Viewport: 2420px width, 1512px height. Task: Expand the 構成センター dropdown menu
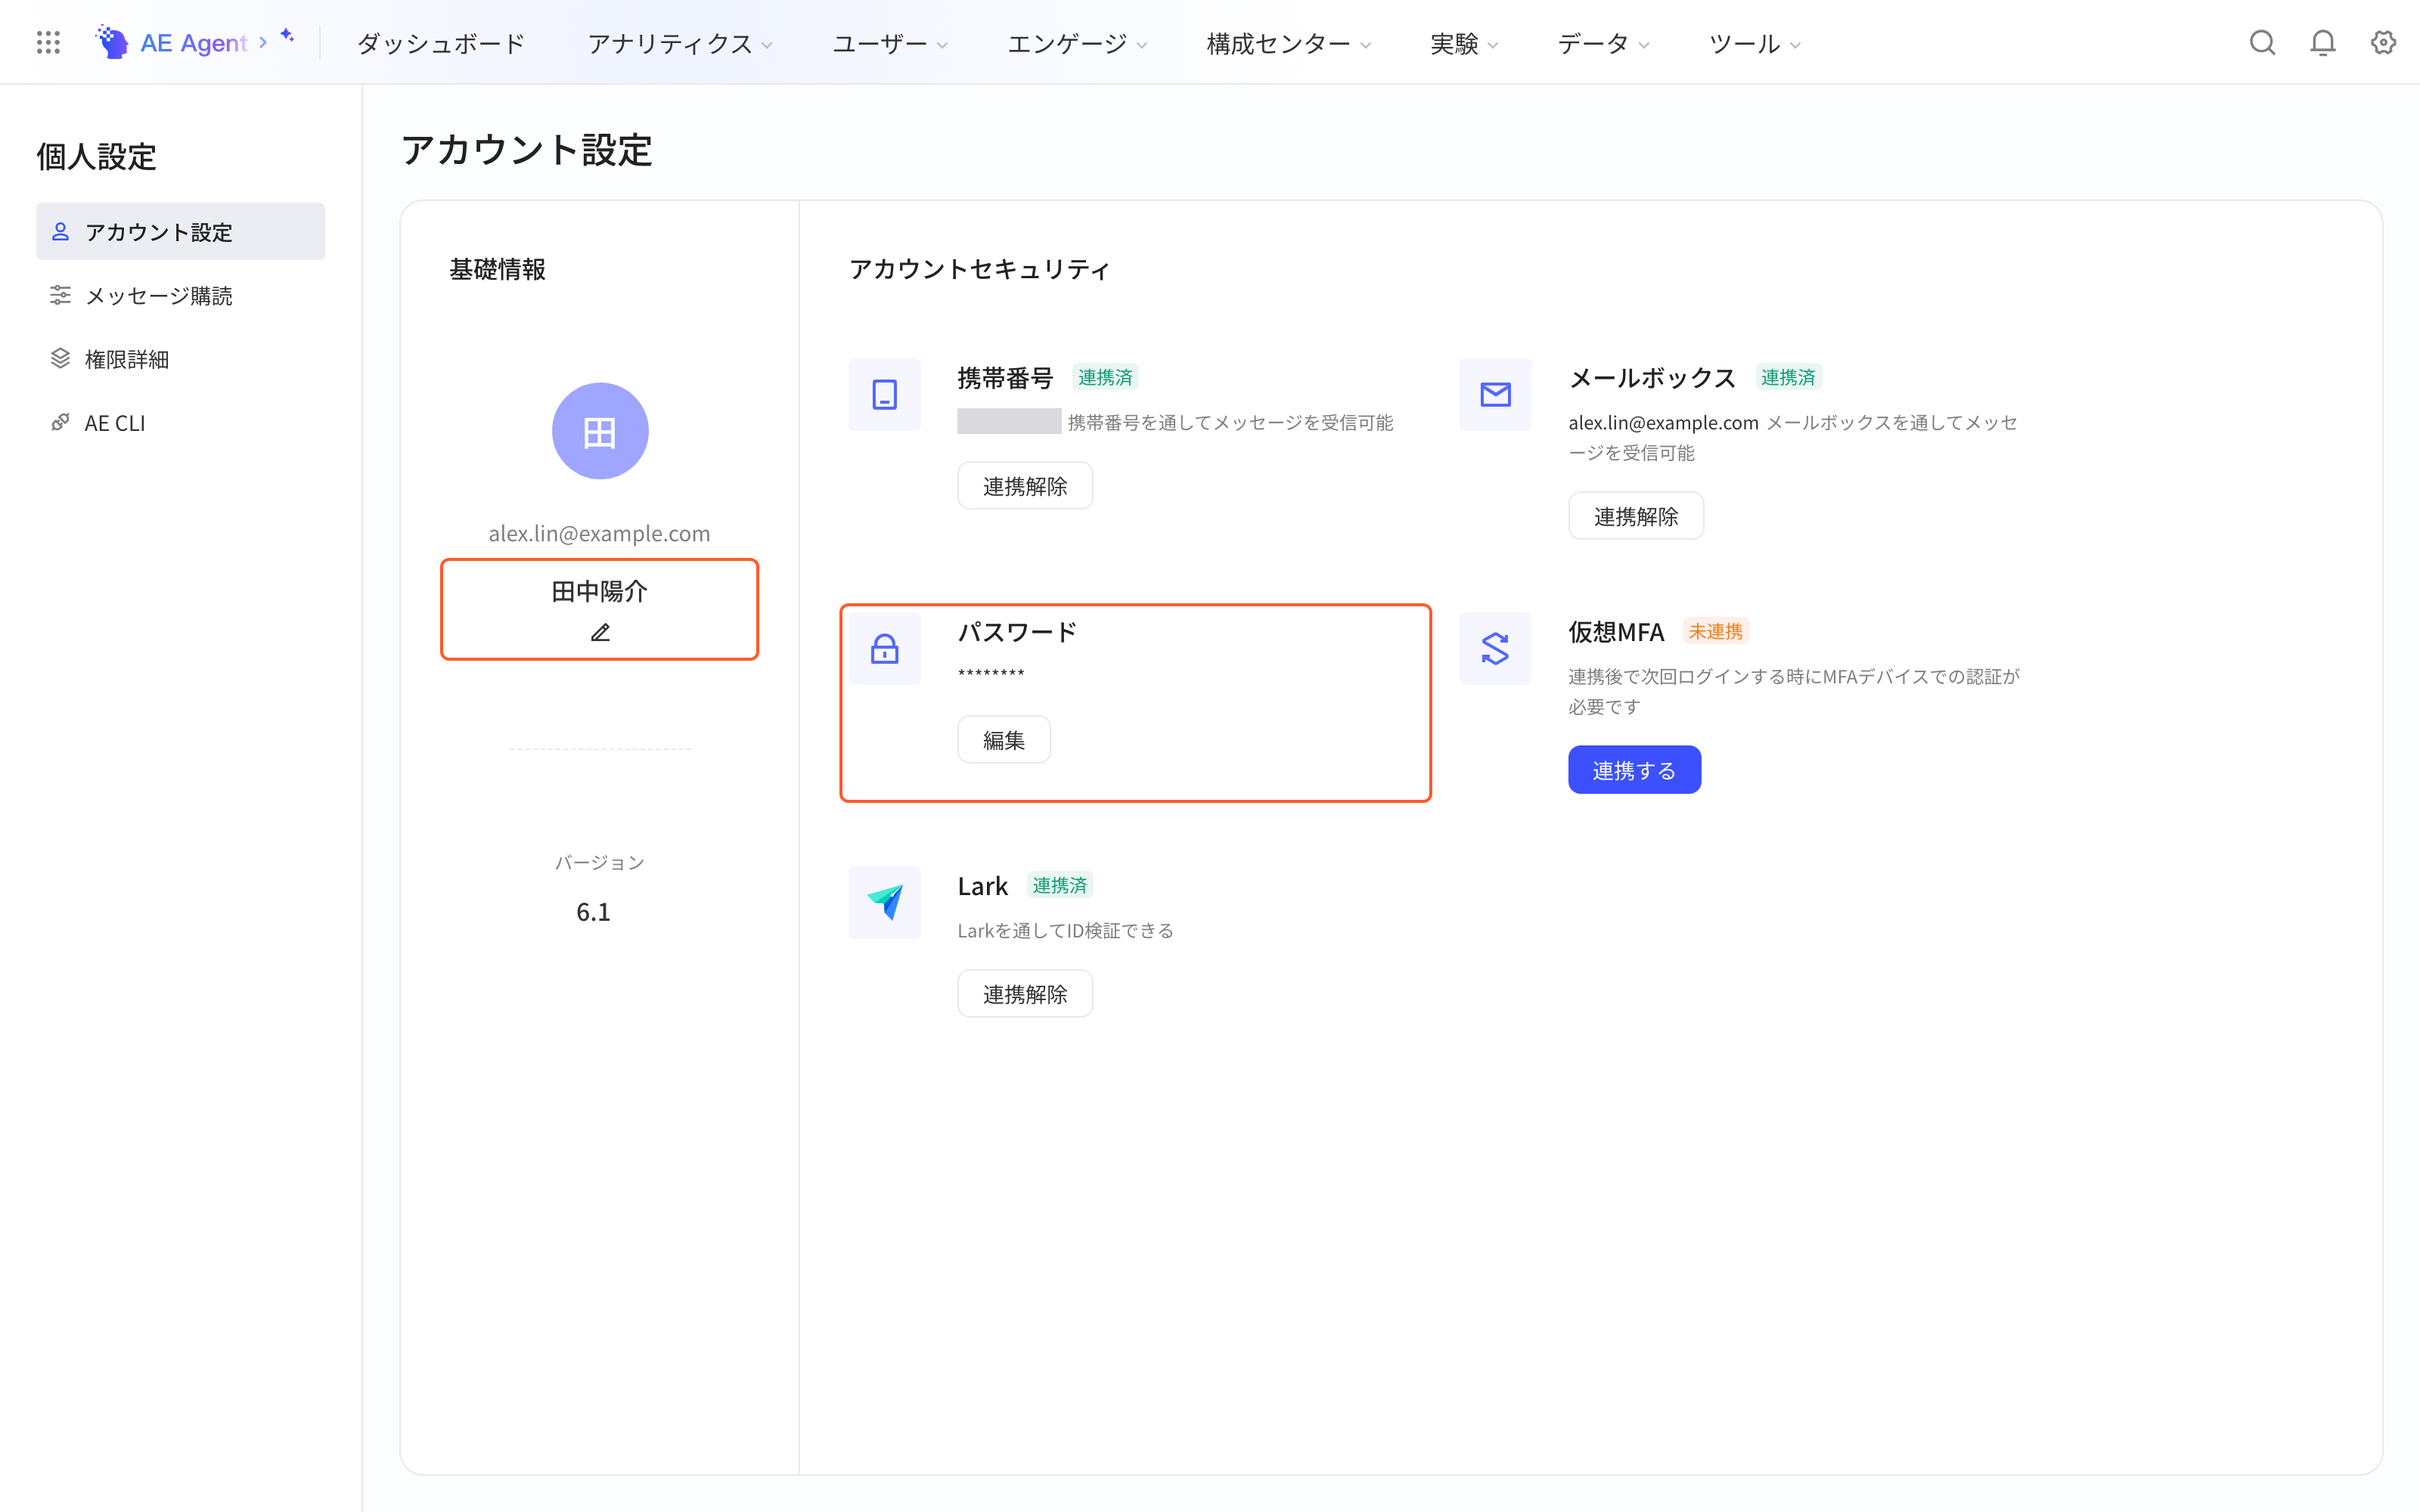[x=1289, y=44]
